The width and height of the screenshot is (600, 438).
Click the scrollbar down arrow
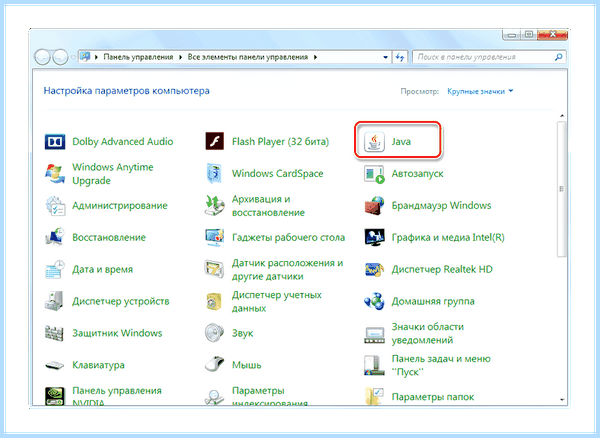(x=562, y=400)
